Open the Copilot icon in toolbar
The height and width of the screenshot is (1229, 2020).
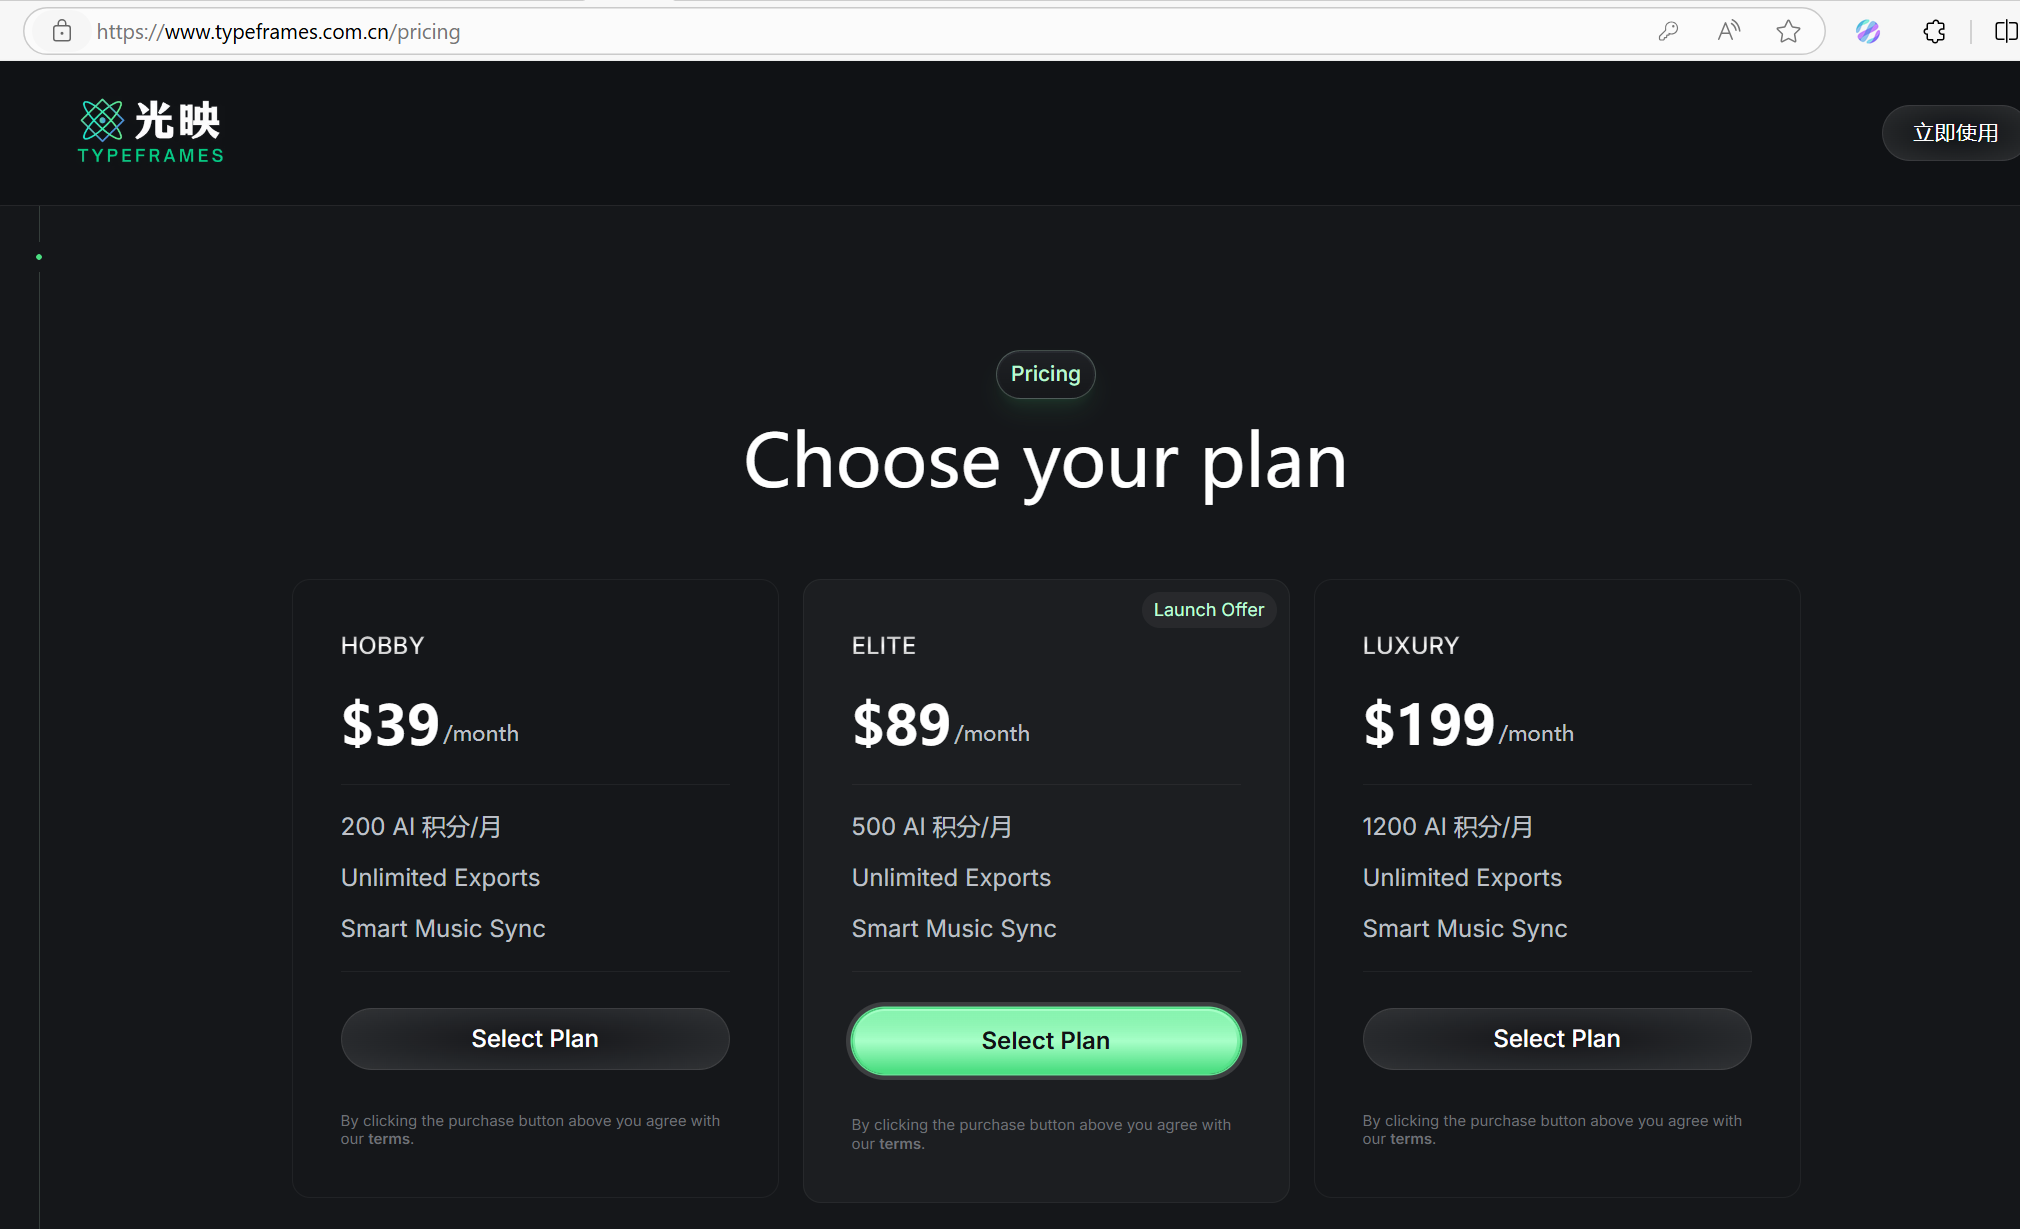1868,31
